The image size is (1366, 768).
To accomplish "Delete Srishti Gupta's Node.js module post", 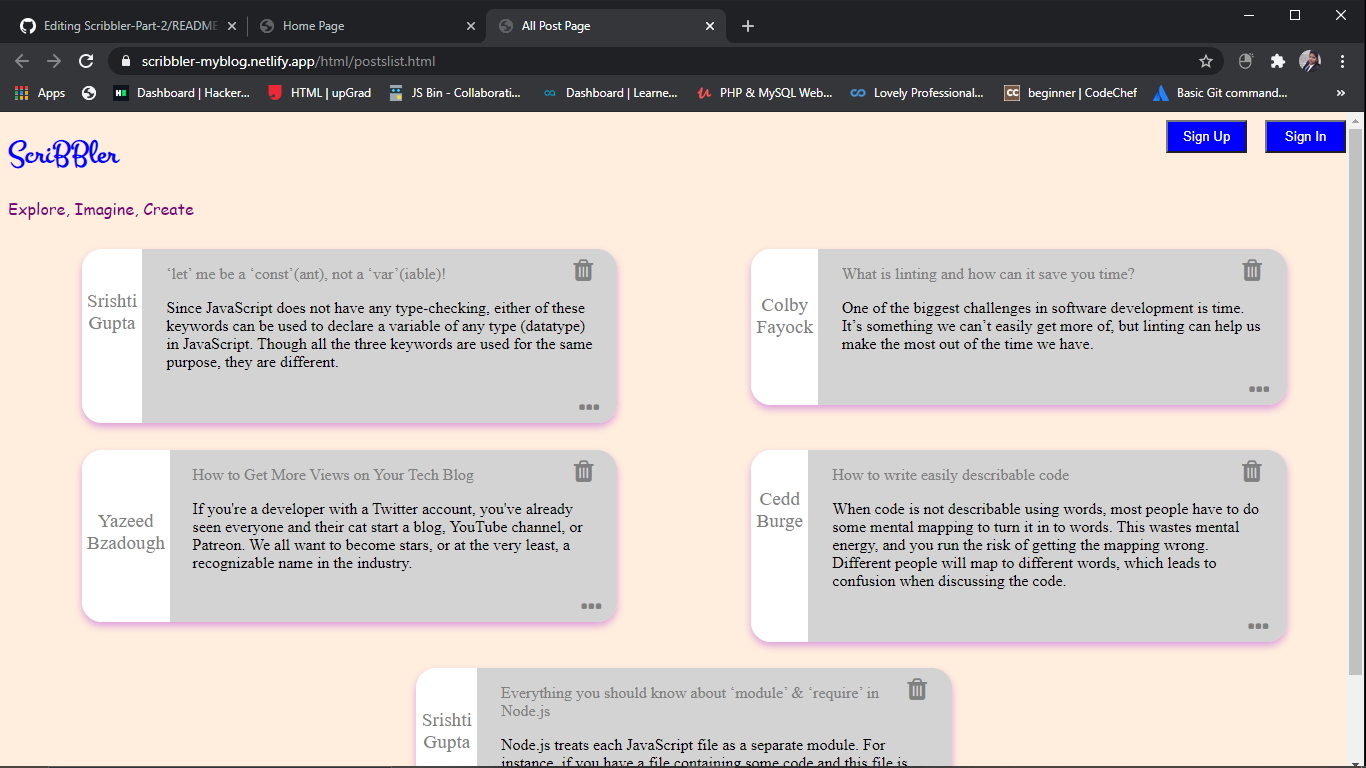I will [x=917, y=689].
